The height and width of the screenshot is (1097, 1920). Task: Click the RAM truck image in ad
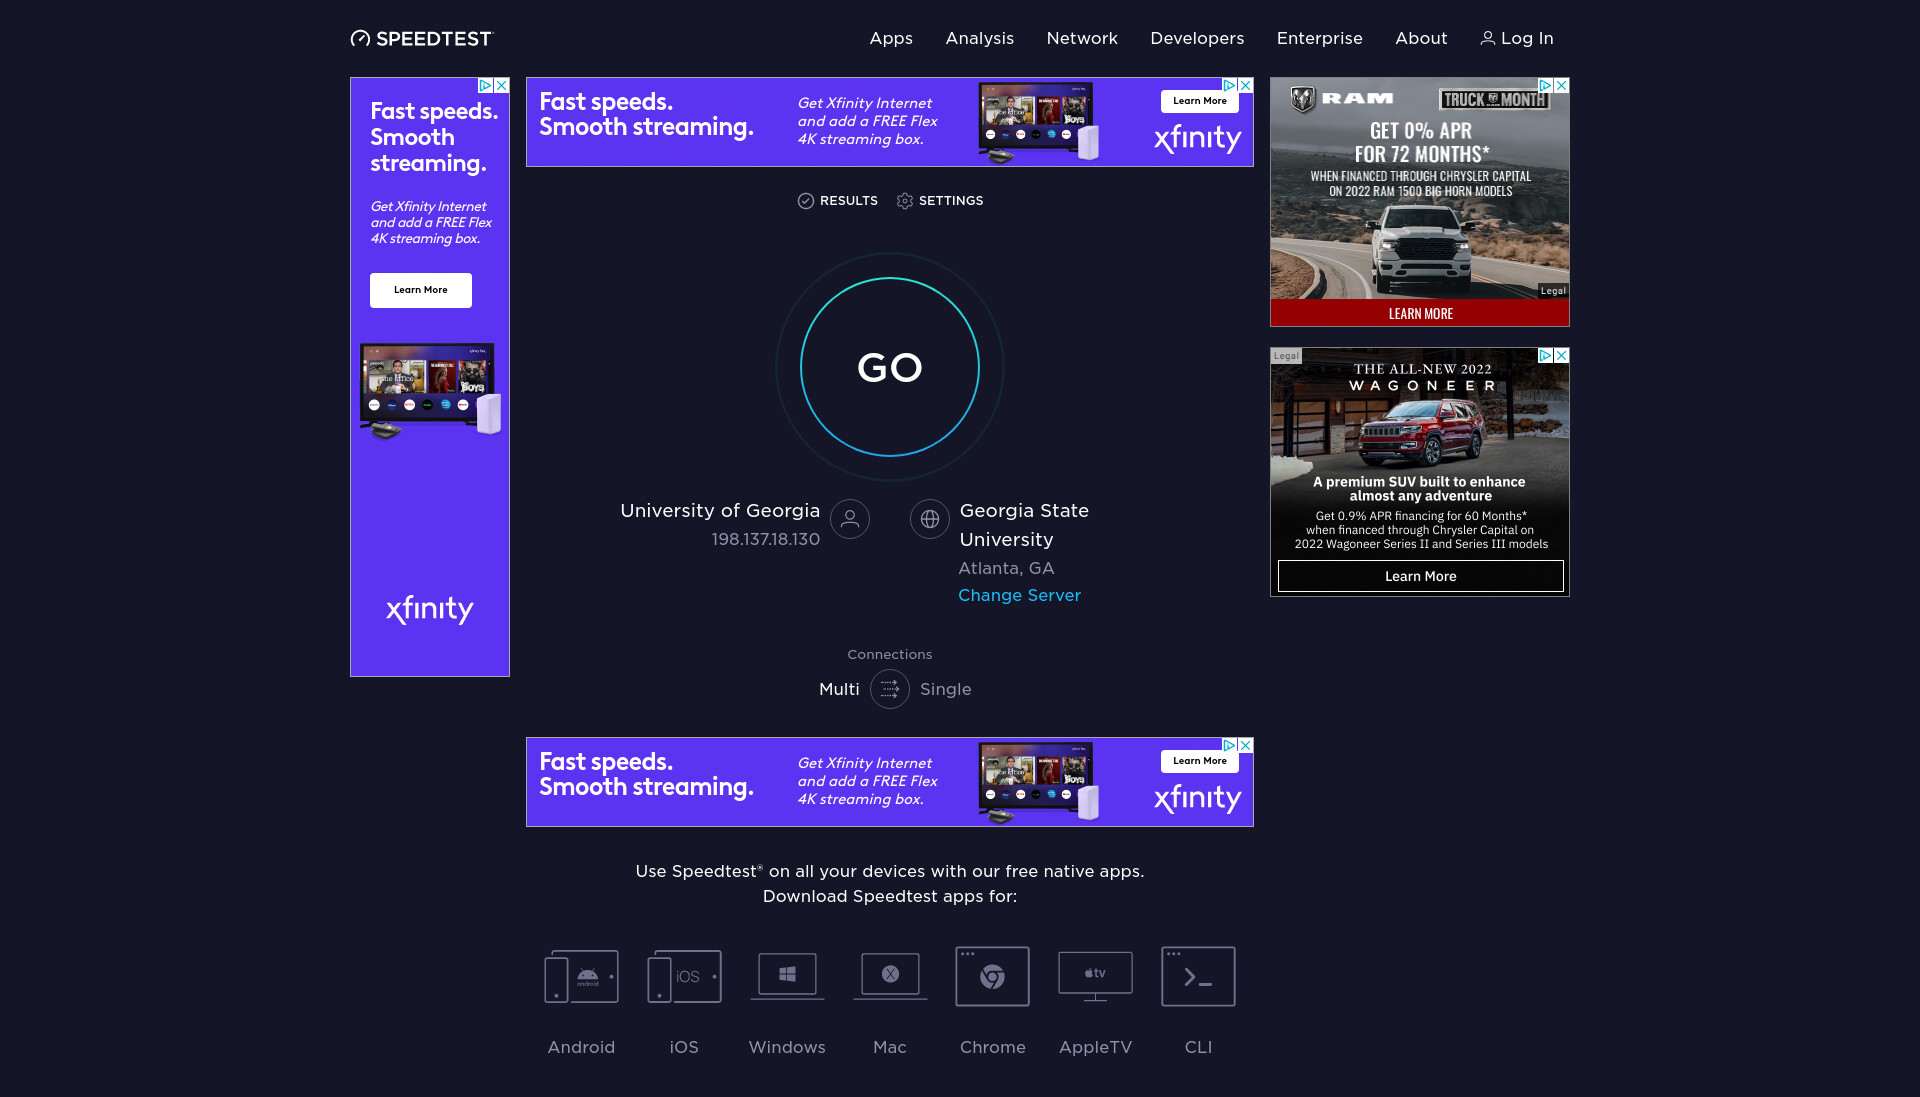coord(1421,248)
